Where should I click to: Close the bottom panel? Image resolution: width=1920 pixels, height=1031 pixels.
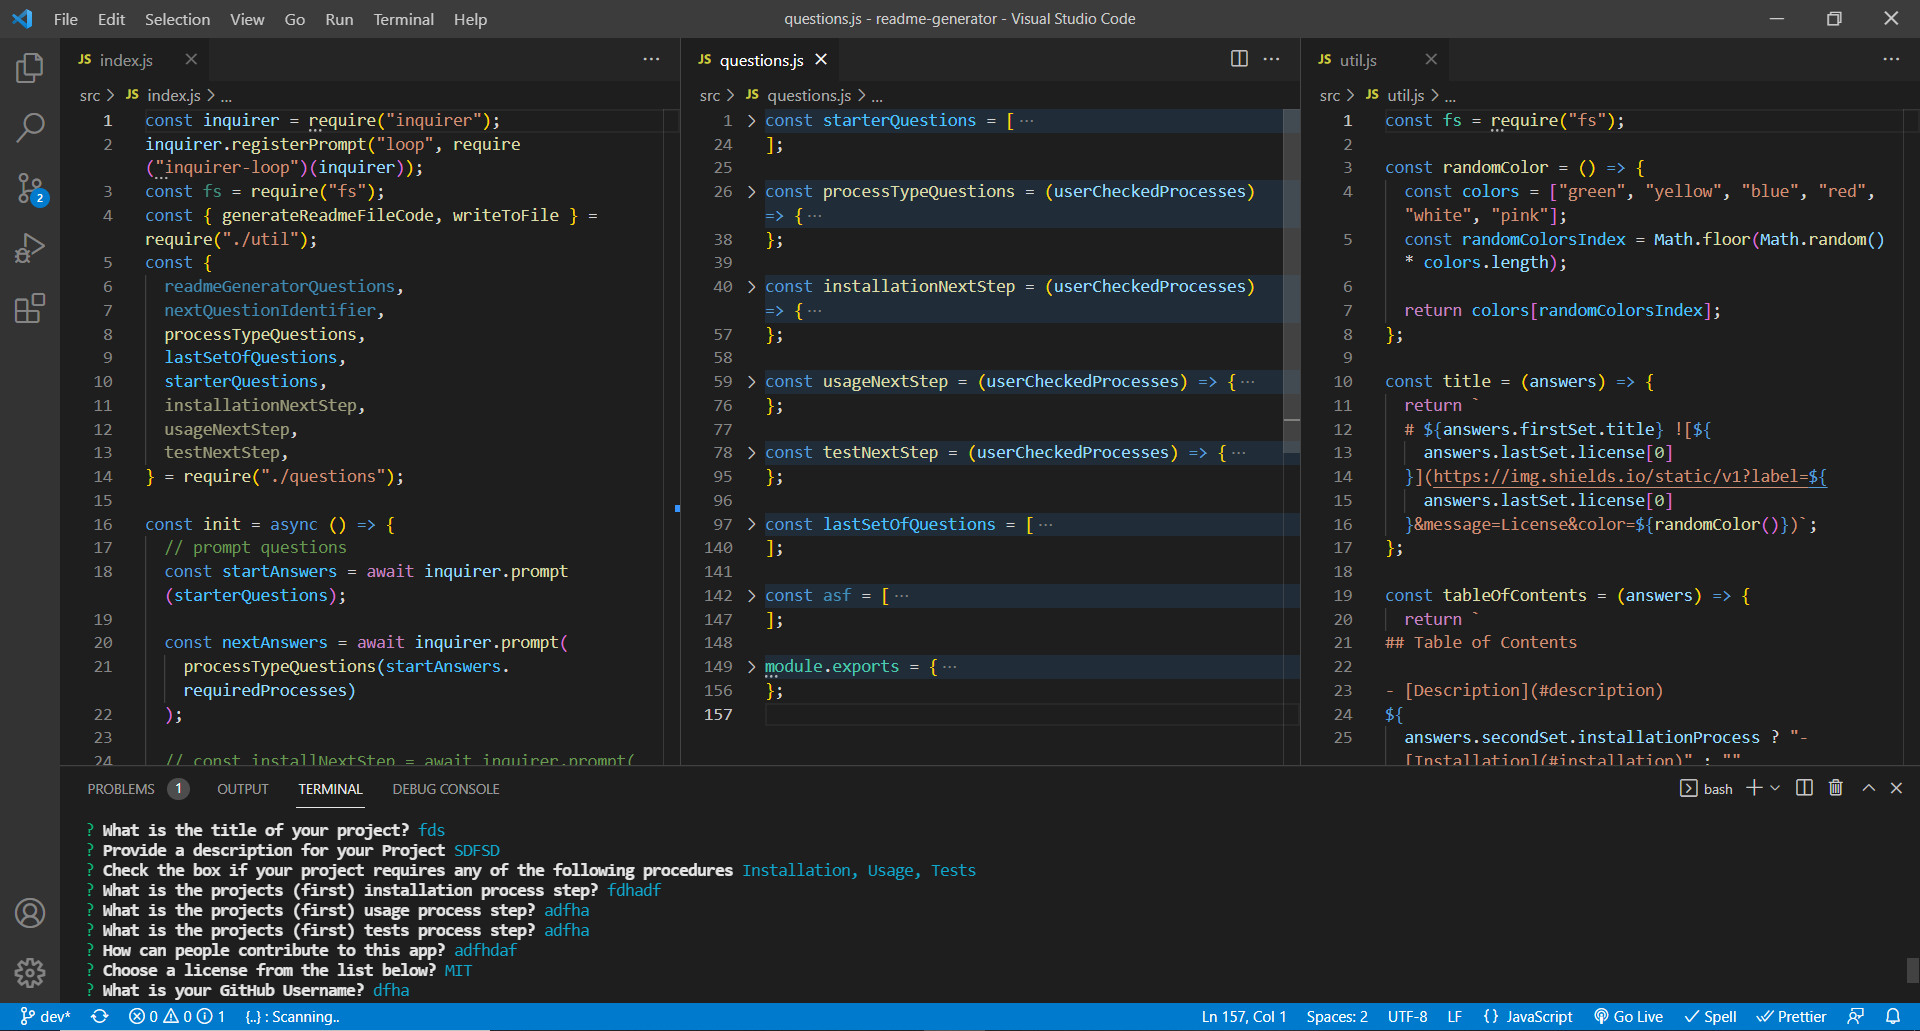[1896, 788]
